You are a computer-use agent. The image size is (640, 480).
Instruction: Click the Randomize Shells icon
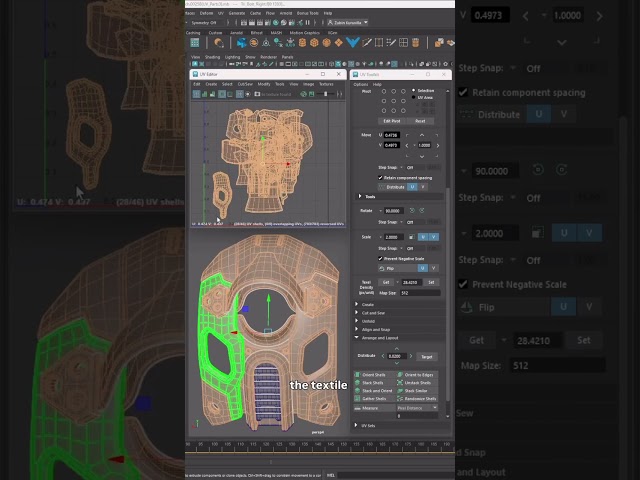[x=400, y=398]
